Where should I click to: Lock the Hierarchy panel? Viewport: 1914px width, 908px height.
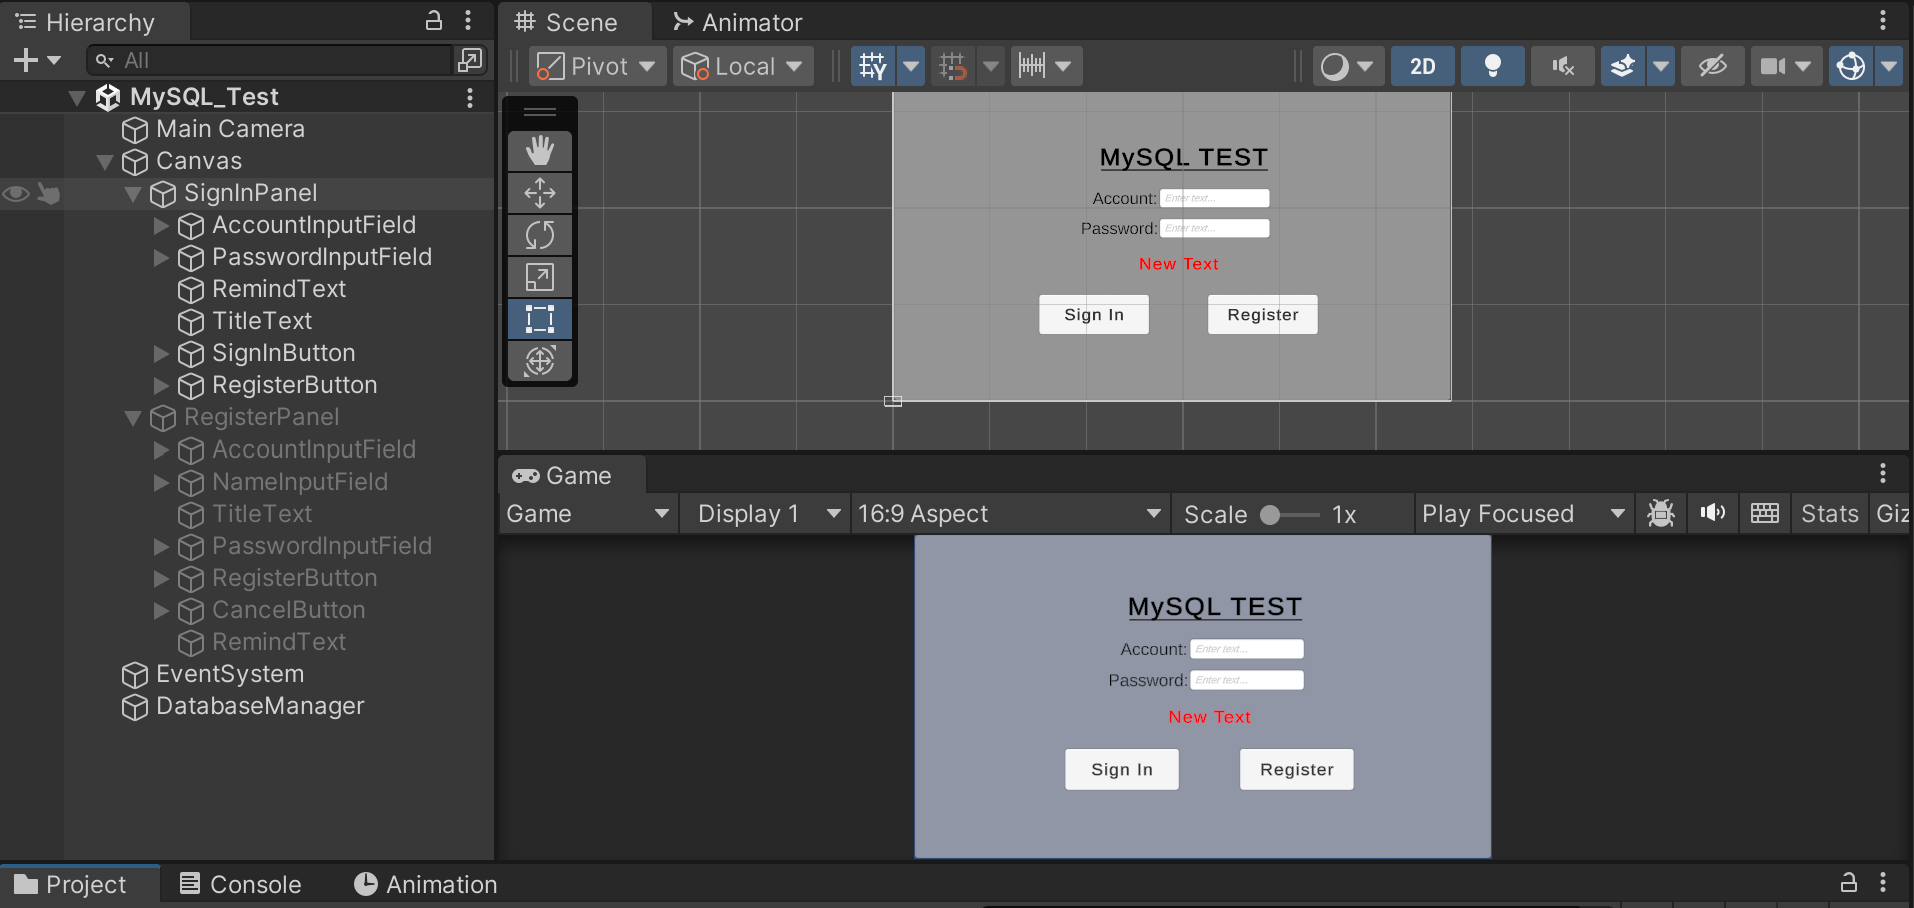(434, 20)
